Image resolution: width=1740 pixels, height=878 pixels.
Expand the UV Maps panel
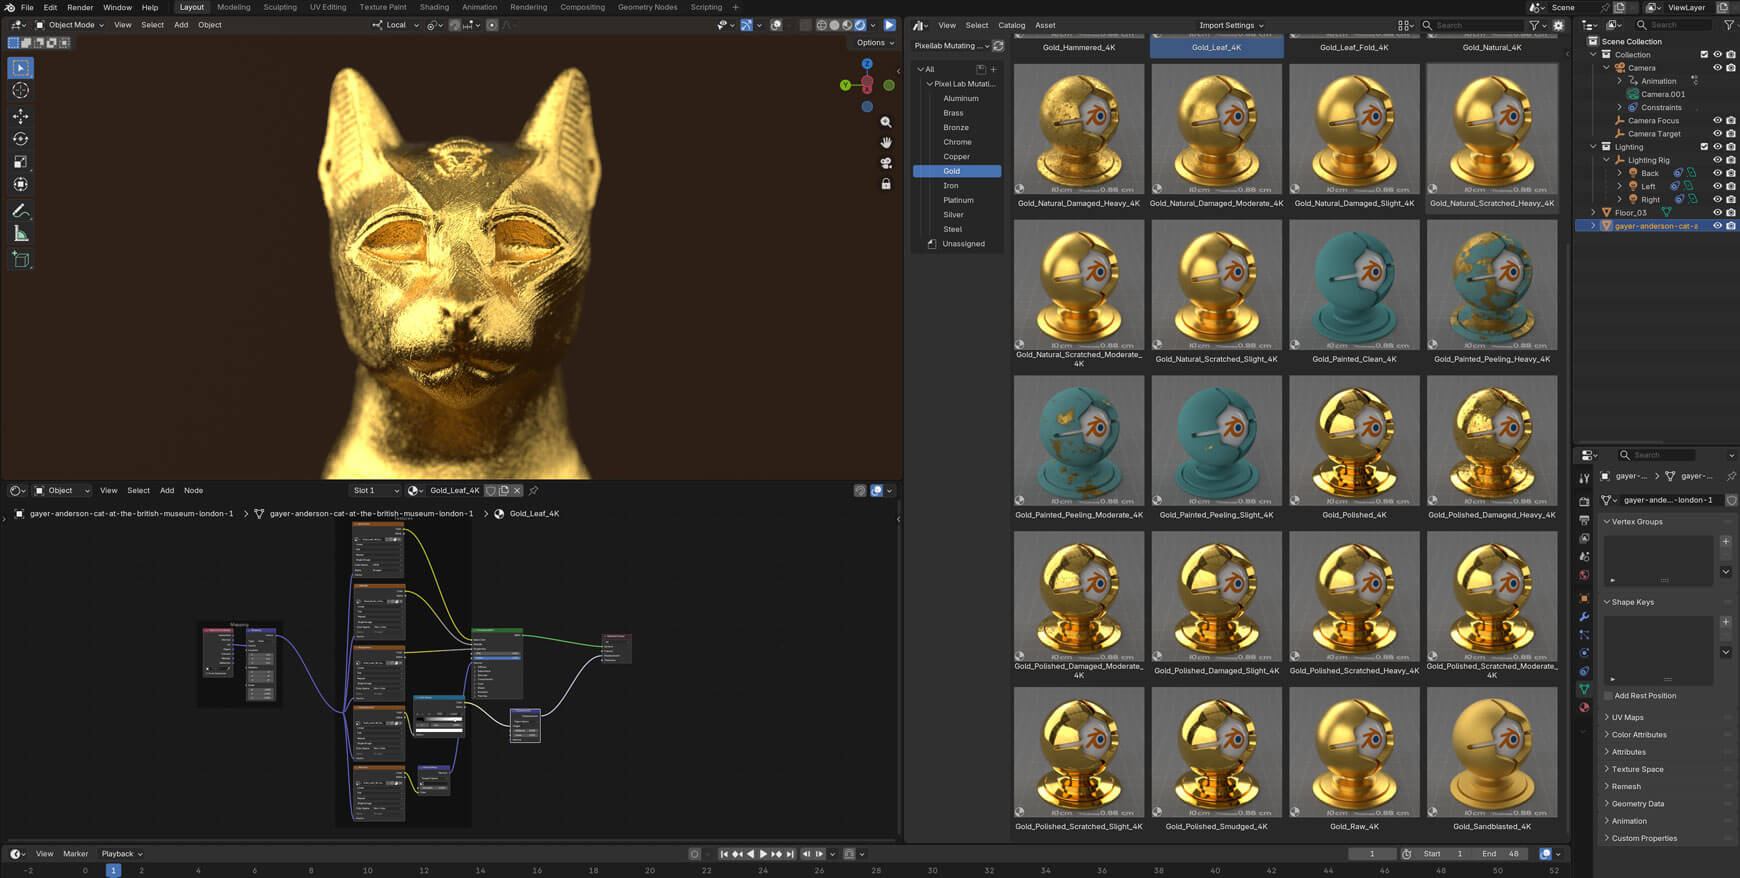(x=1627, y=718)
